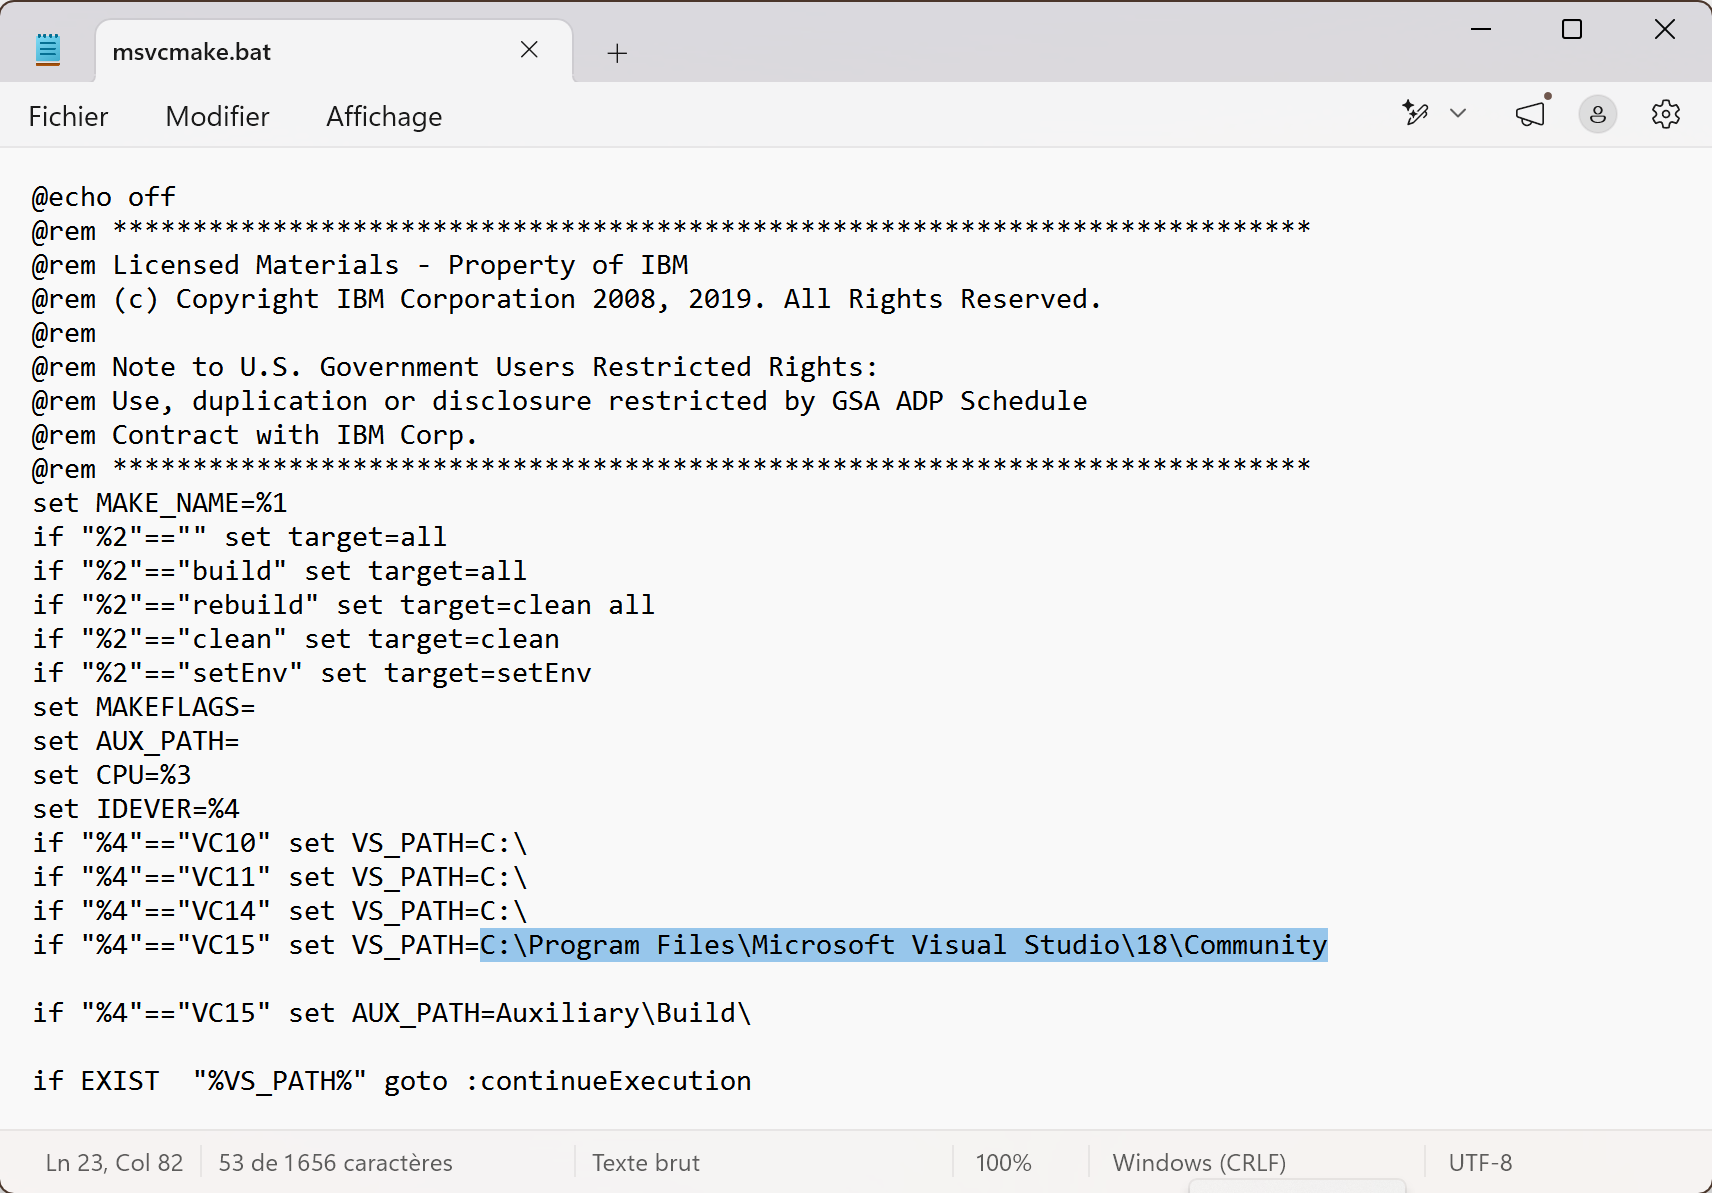Click the Notepad app icon in title bar
The image size is (1712, 1193).
click(48, 49)
